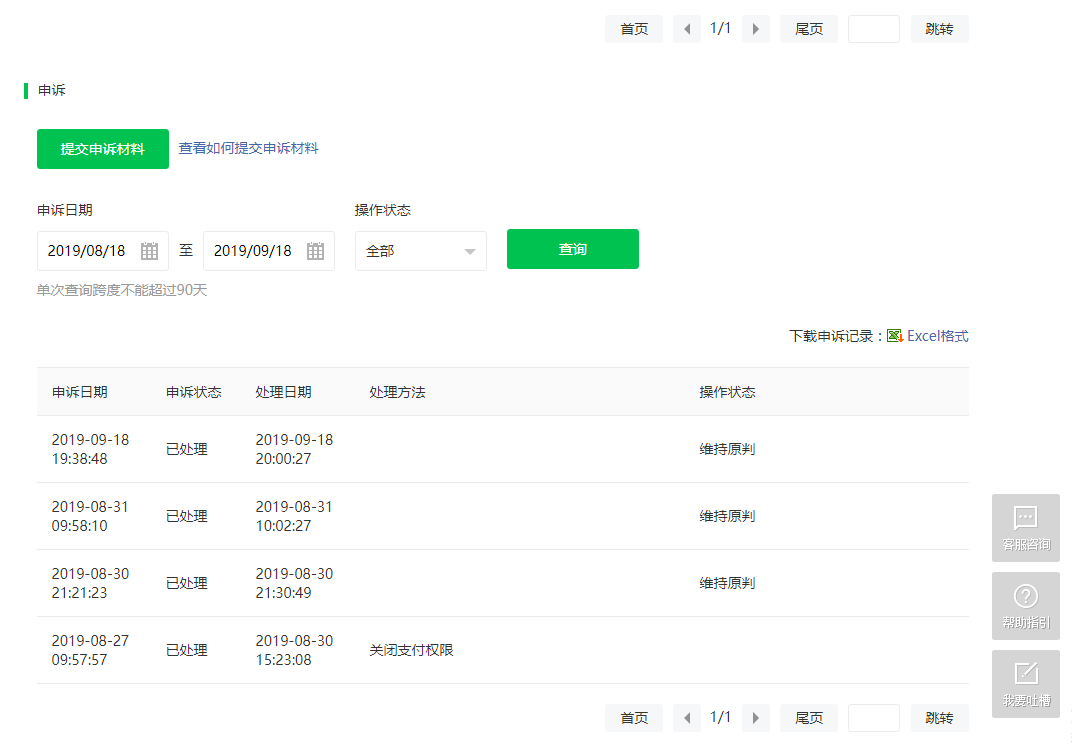The height and width of the screenshot is (745, 1072).
Task: Click 已处理 in the 2019-08-27 row
Action: pyautogui.click(x=187, y=650)
